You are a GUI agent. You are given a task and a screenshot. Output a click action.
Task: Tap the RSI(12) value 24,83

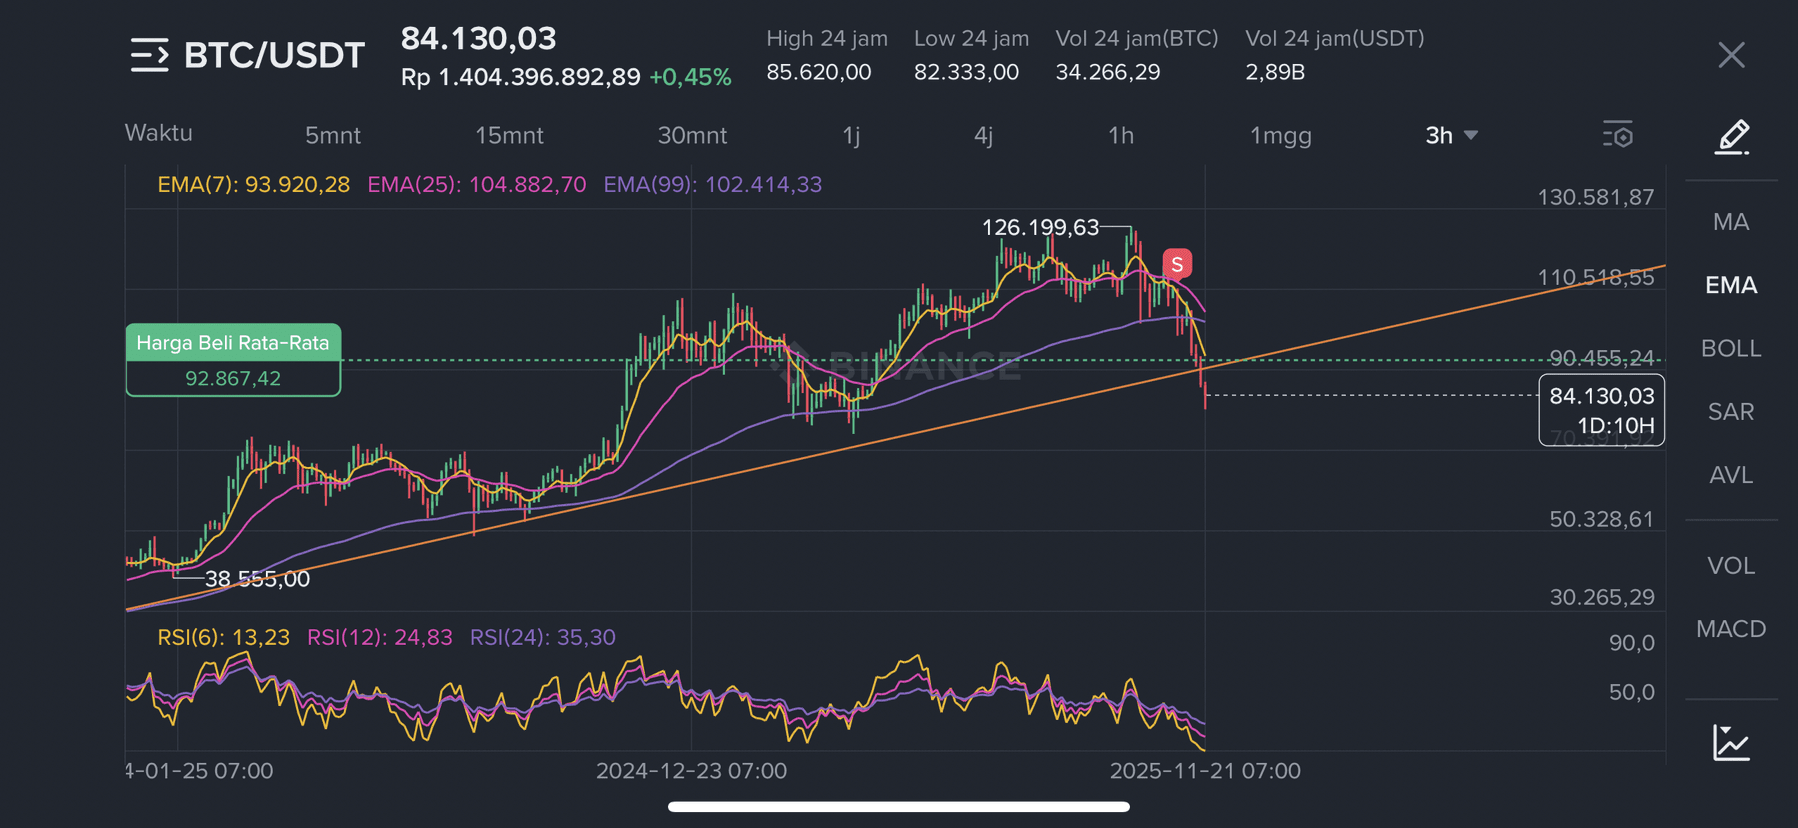click(421, 638)
